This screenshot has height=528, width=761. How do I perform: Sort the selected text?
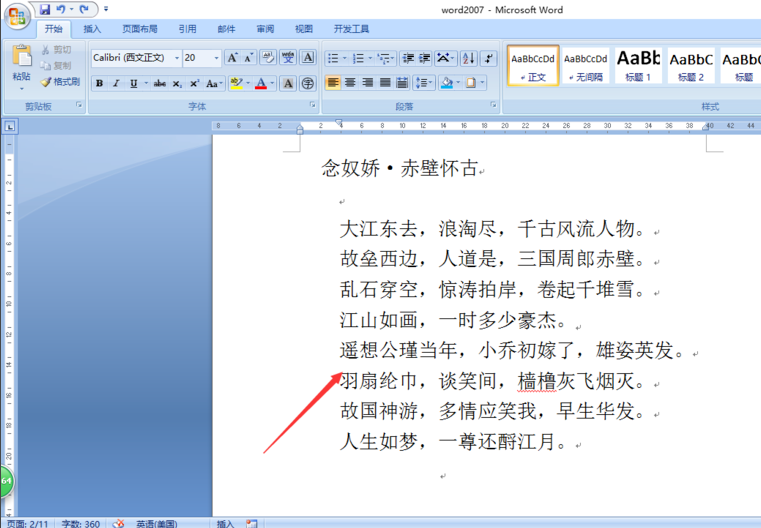click(469, 58)
